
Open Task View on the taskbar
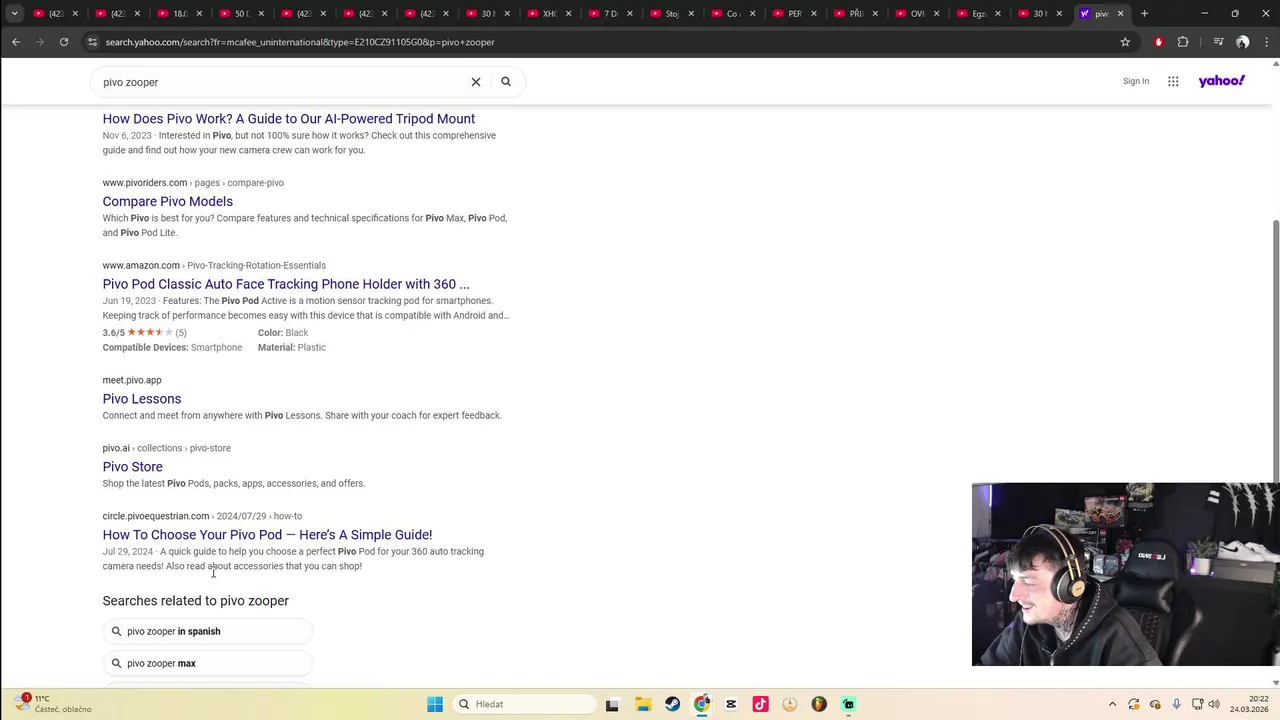pos(612,704)
